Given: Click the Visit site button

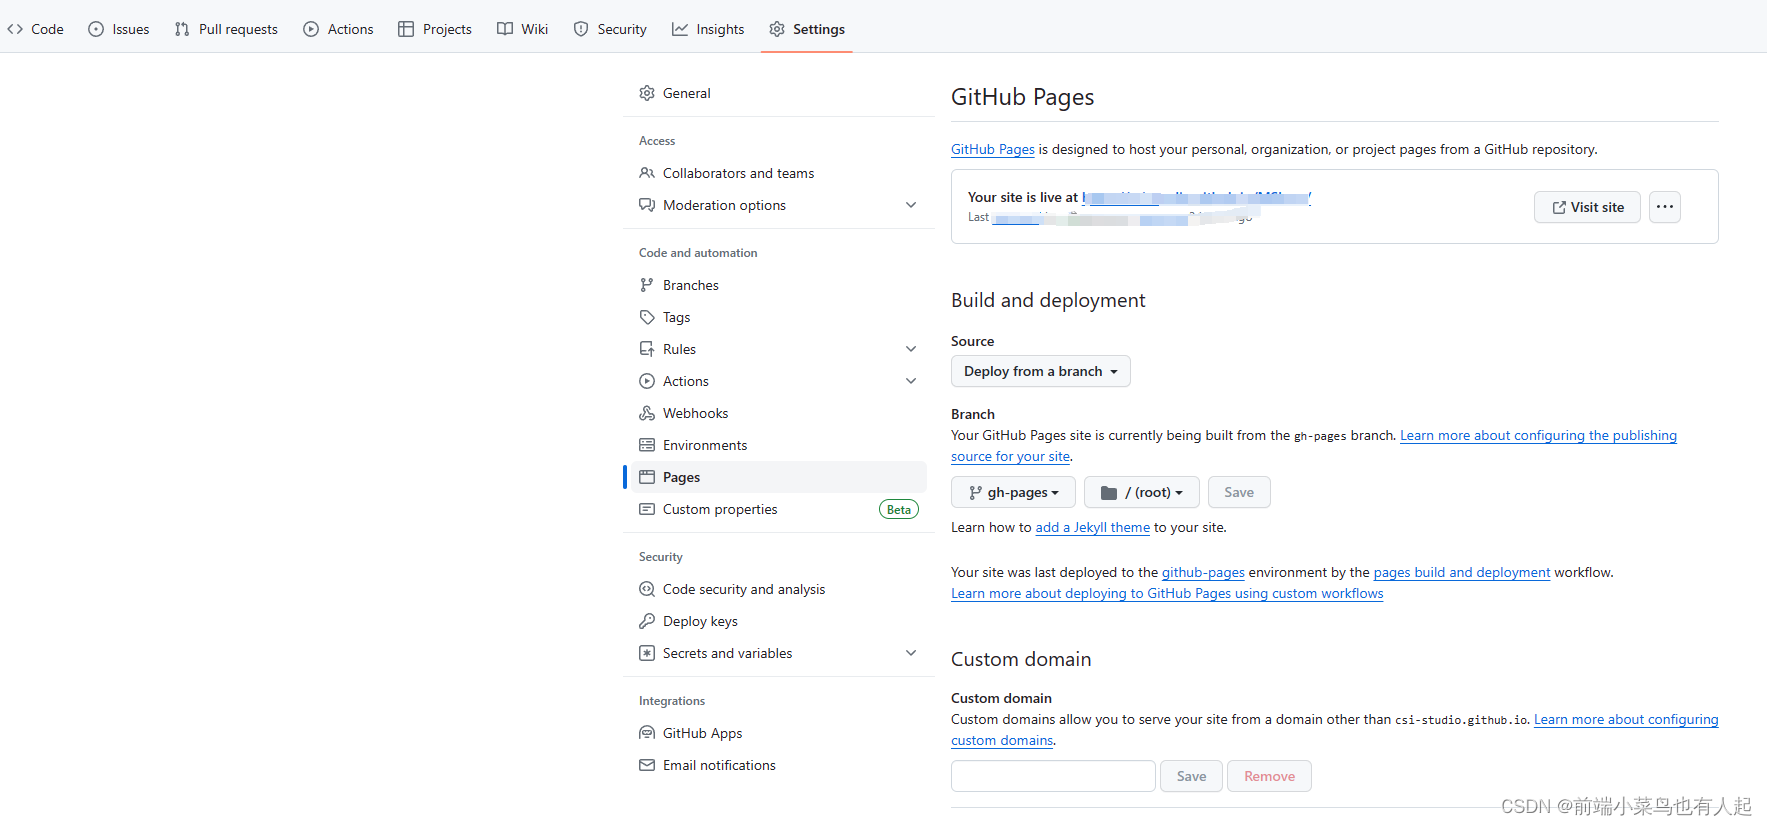Looking at the screenshot, I should pyautogui.click(x=1587, y=207).
